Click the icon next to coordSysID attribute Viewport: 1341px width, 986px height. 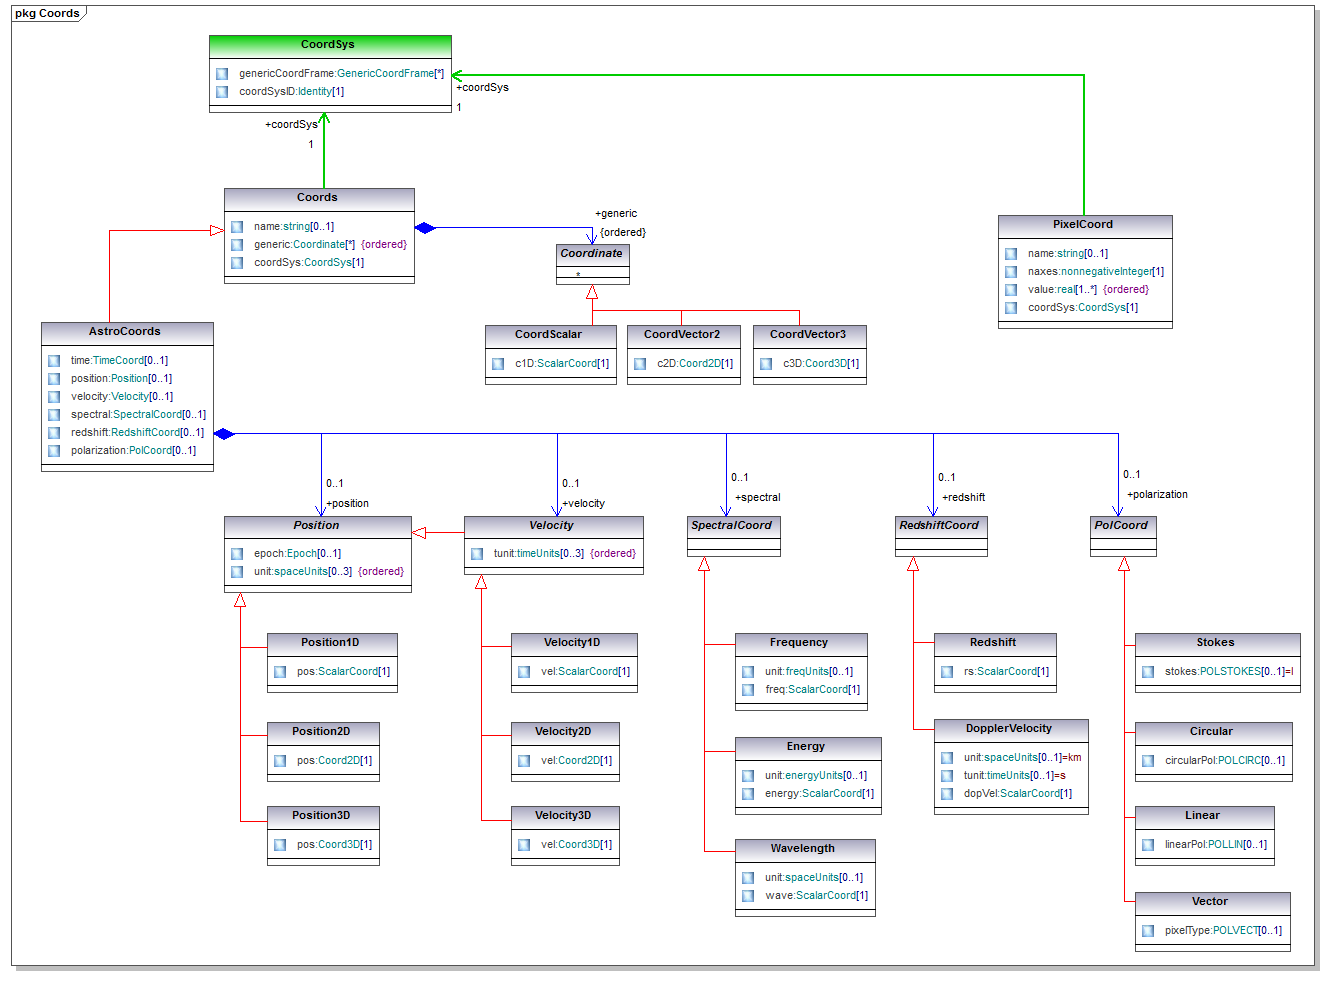click(x=222, y=92)
